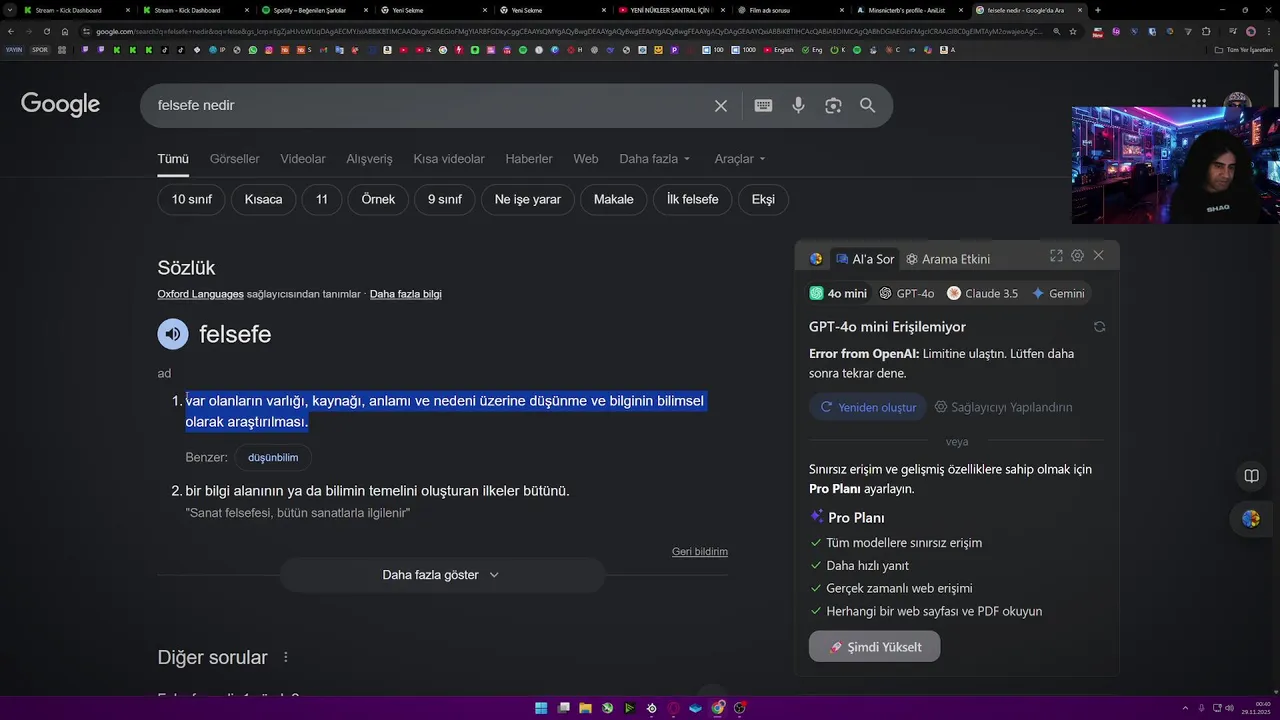Open Task View on taskbar
The height and width of the screenshot is (720, 1280).
point(563,708)
